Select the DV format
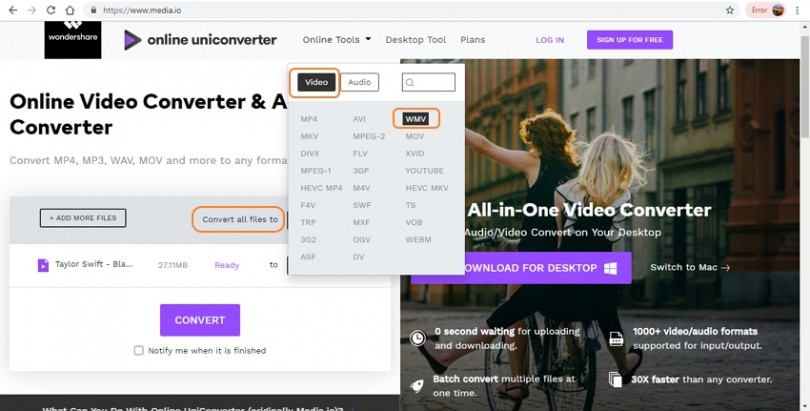Screen dimensions: 810x411 pos(359,257)
